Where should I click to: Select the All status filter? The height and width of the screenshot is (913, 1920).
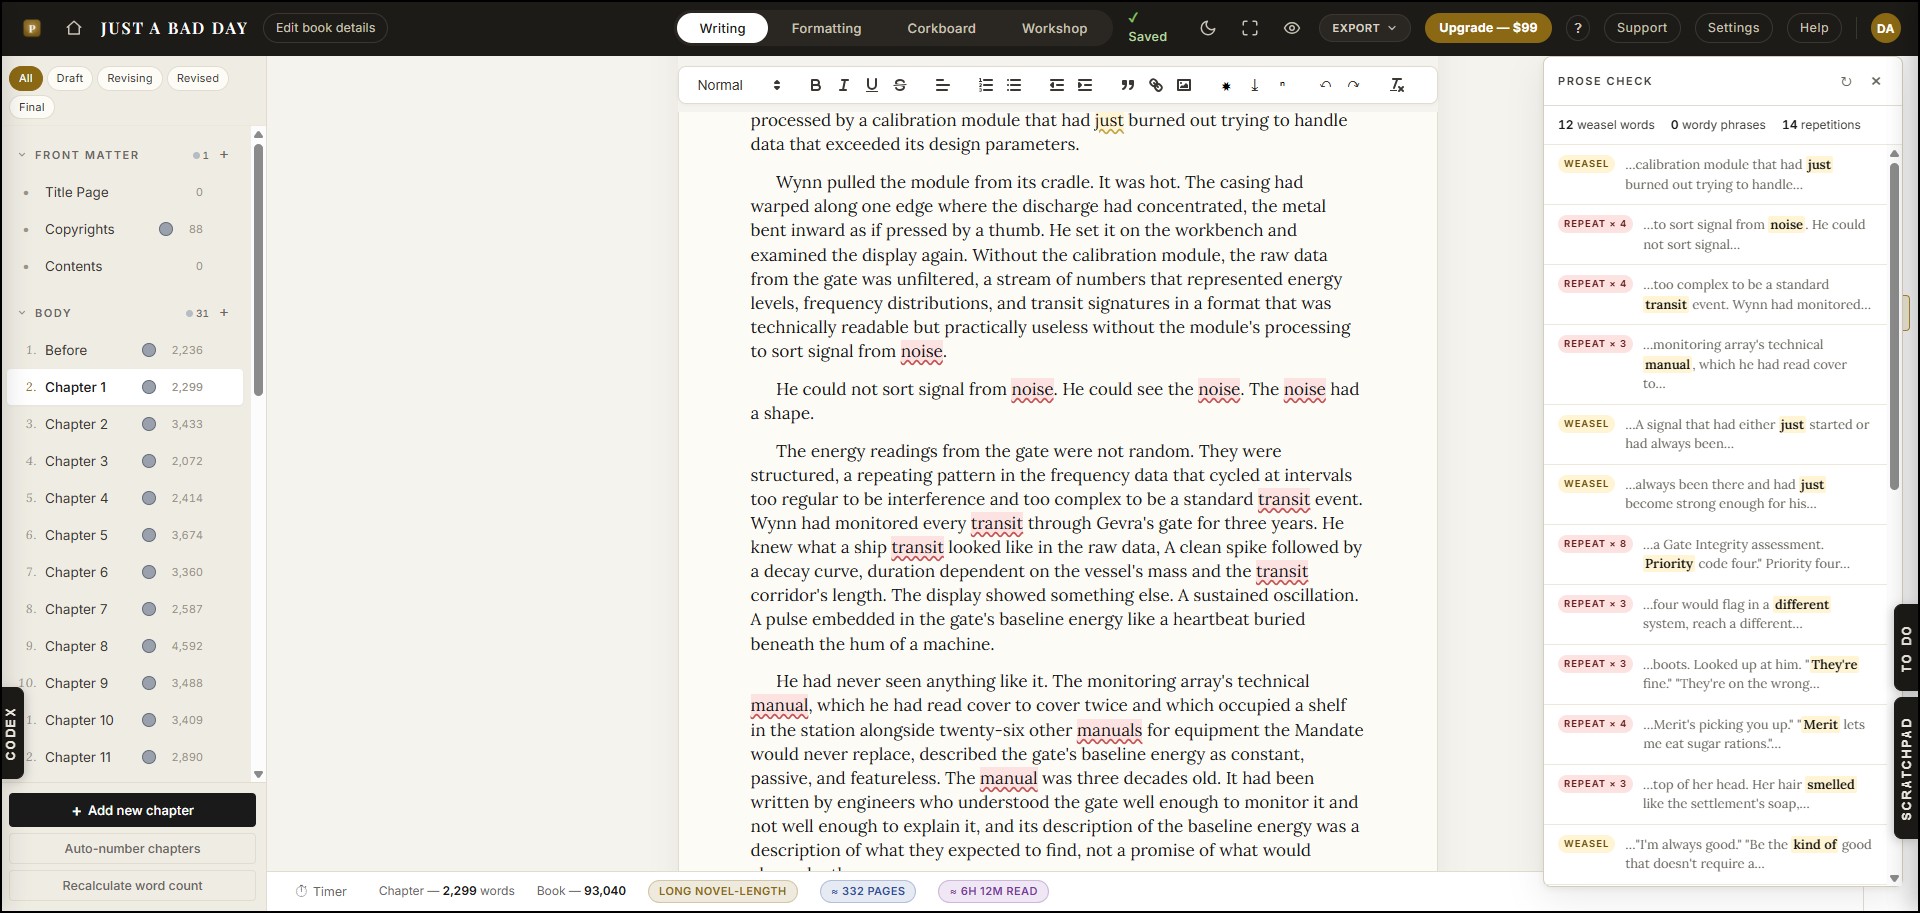26,78
